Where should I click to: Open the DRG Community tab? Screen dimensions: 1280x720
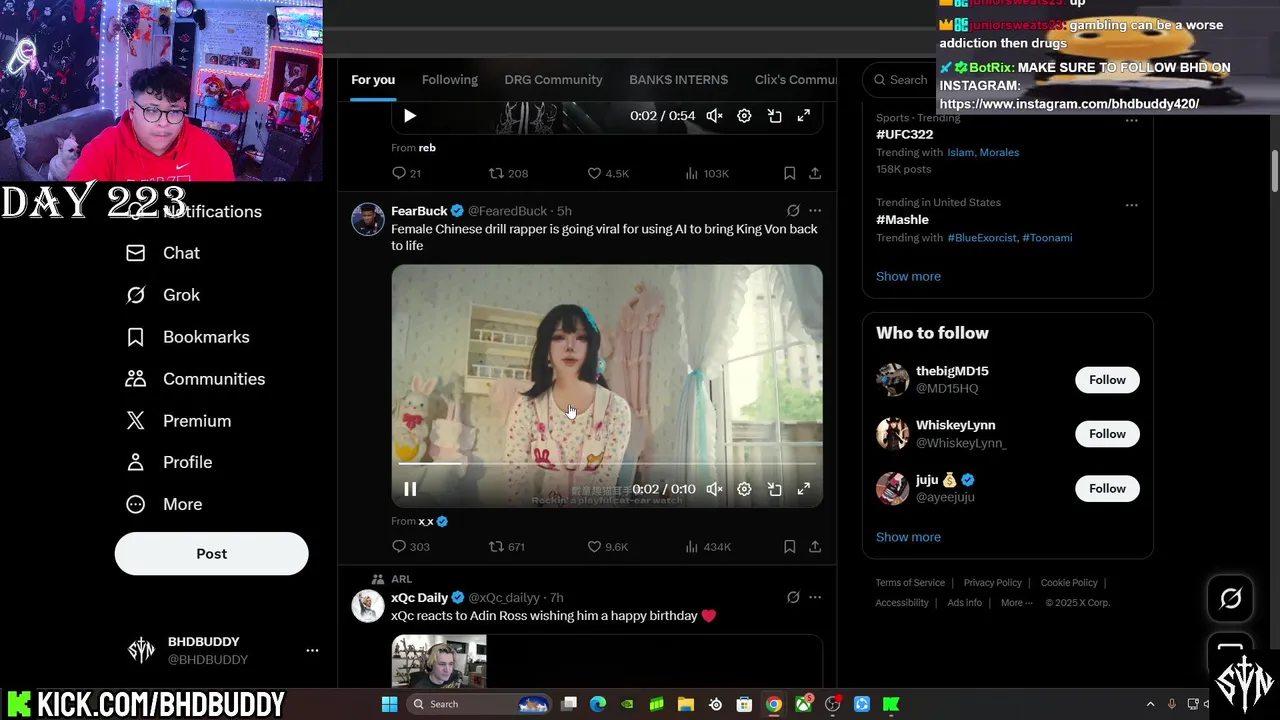(x=553, y=80)
